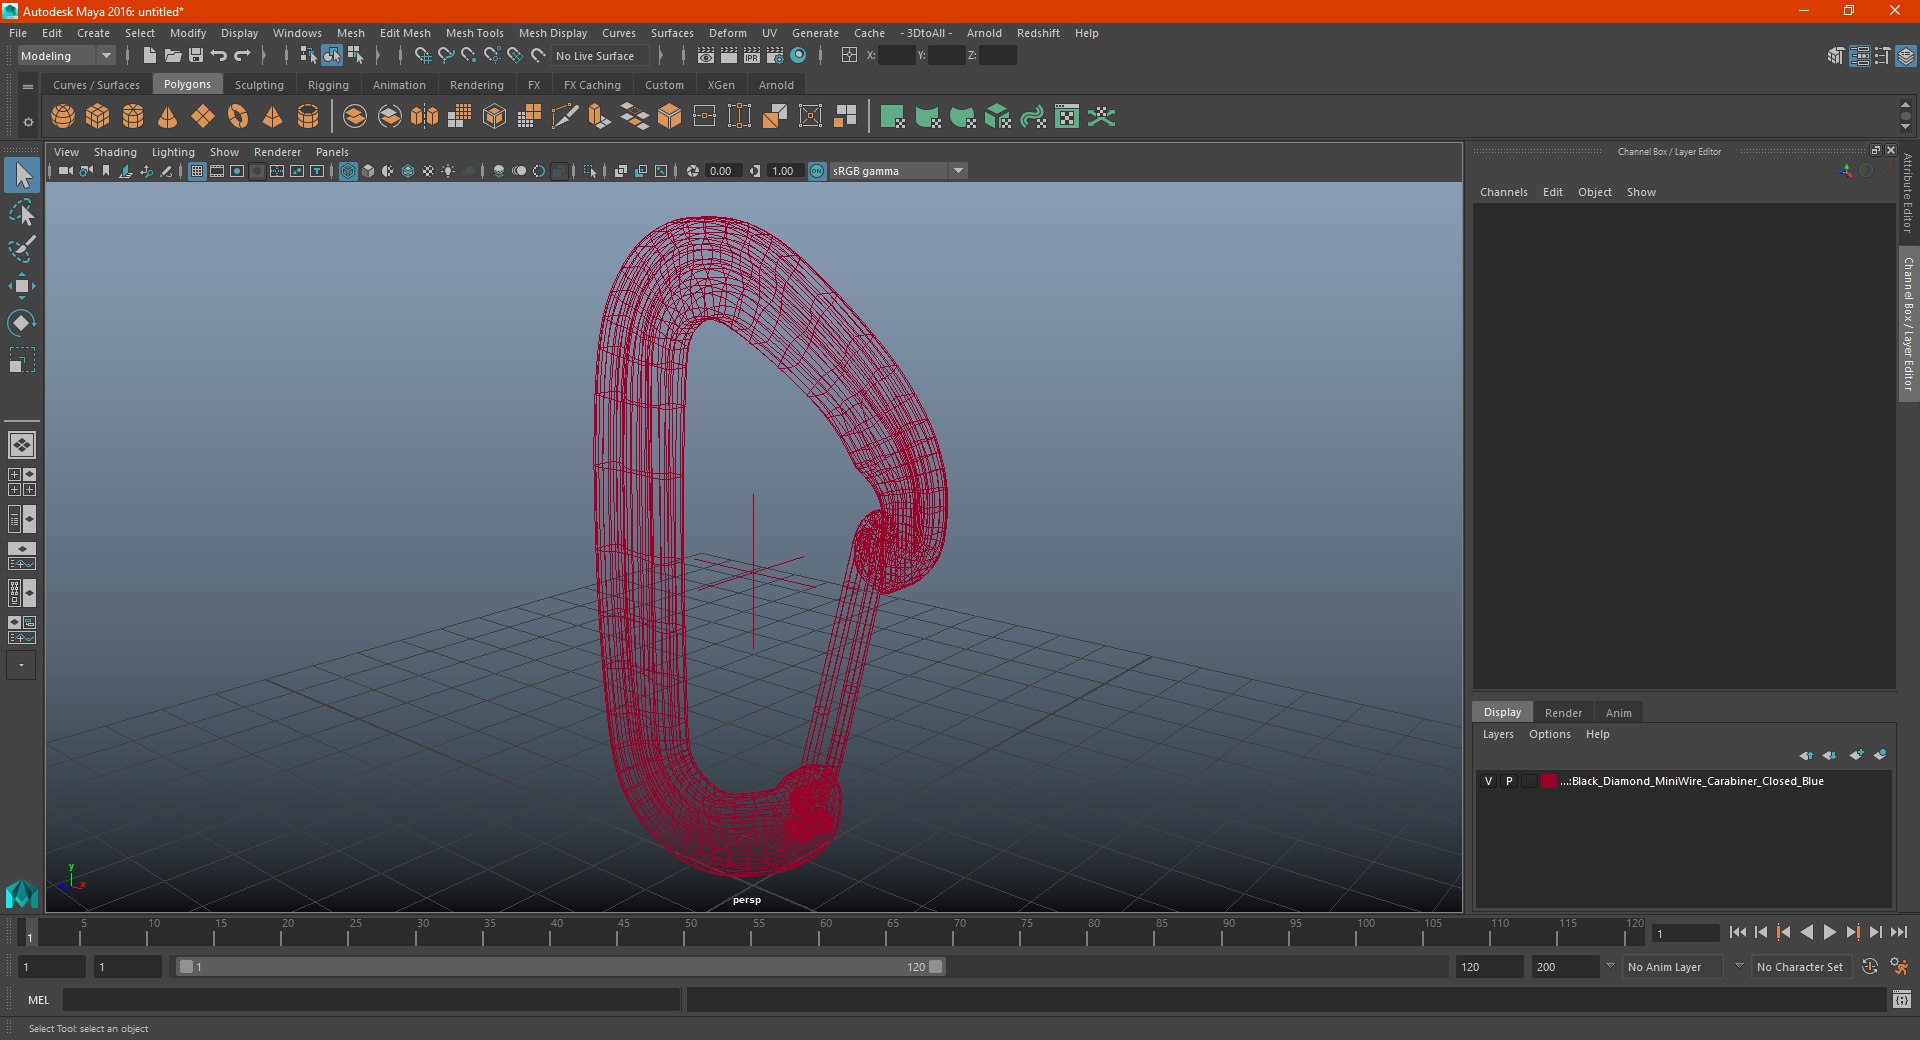The height and width of the screenshot is (1040, 1920).
Task: Open the Hypershade window icon
Action: click(x=799, y=56)
